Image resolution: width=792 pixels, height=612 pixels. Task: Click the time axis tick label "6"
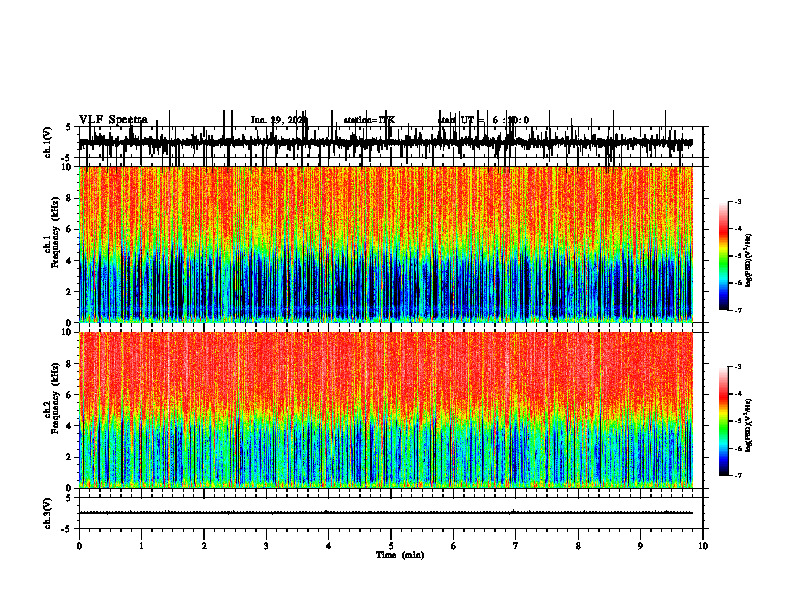(x=454, y=546)
